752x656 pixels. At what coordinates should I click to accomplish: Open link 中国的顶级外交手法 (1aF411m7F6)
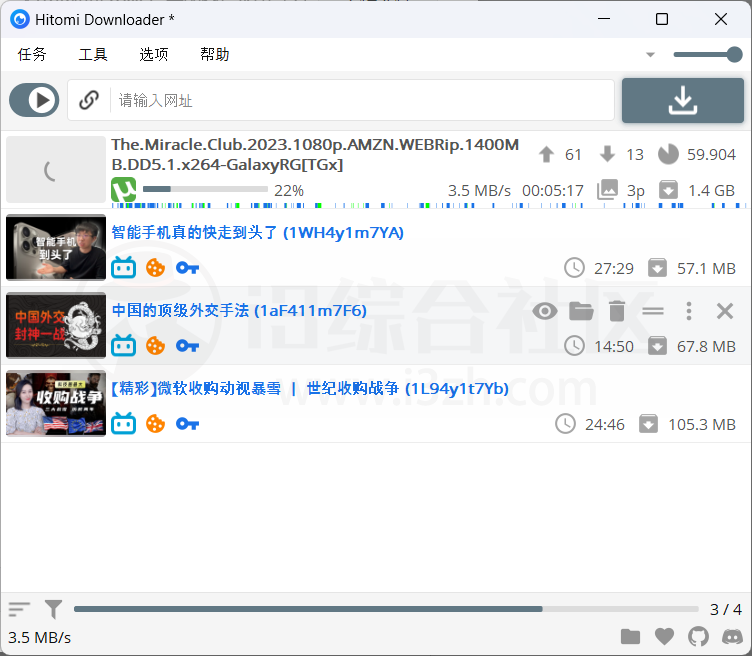tap(239, 311)
